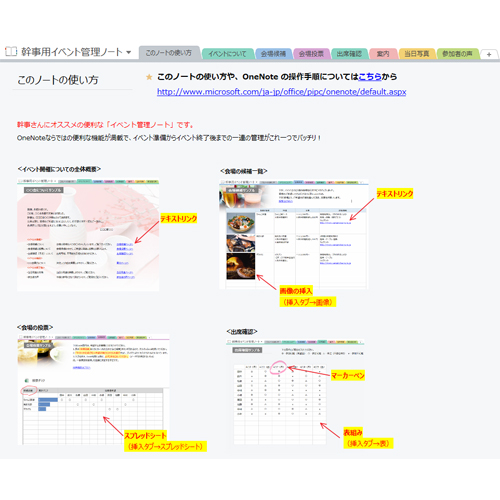Click the 画像の挿入 yellow label
This screenshot has height=500, width=500.
pyautogui.click(x=296, y=291)
